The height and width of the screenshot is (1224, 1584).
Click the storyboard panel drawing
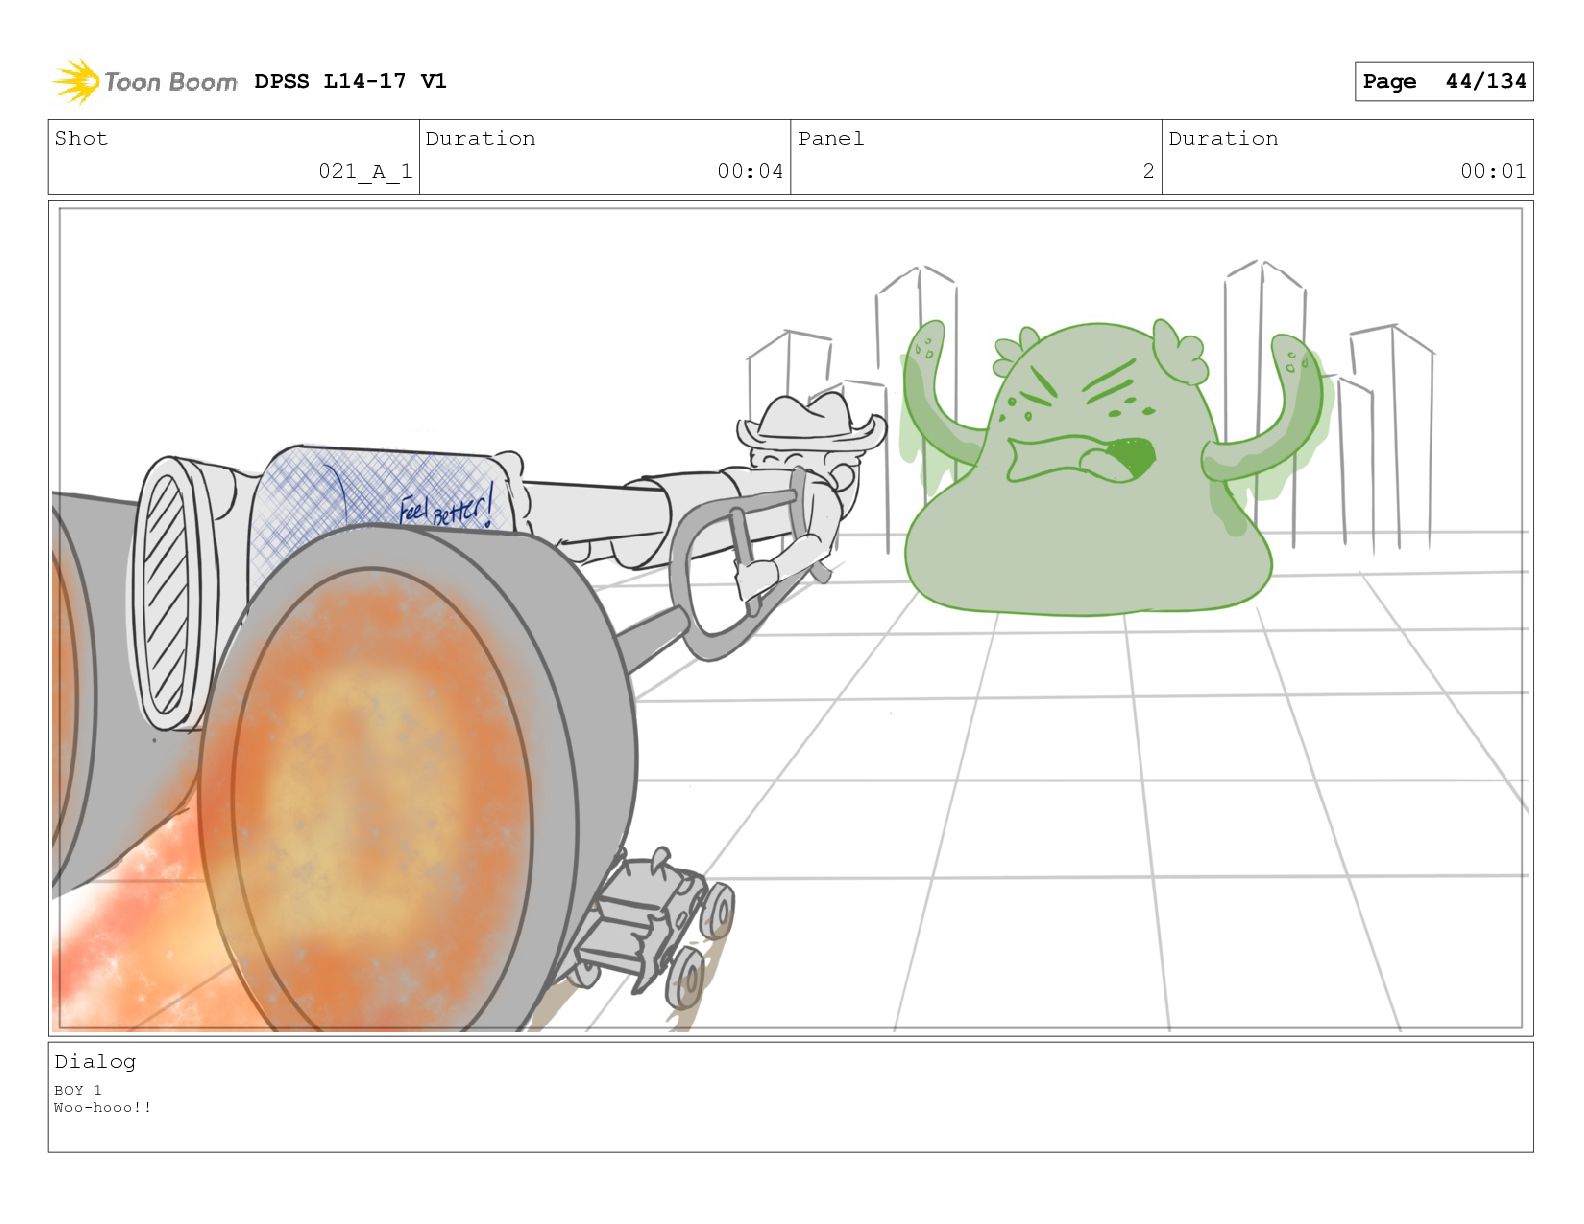[x=790, y=618]
